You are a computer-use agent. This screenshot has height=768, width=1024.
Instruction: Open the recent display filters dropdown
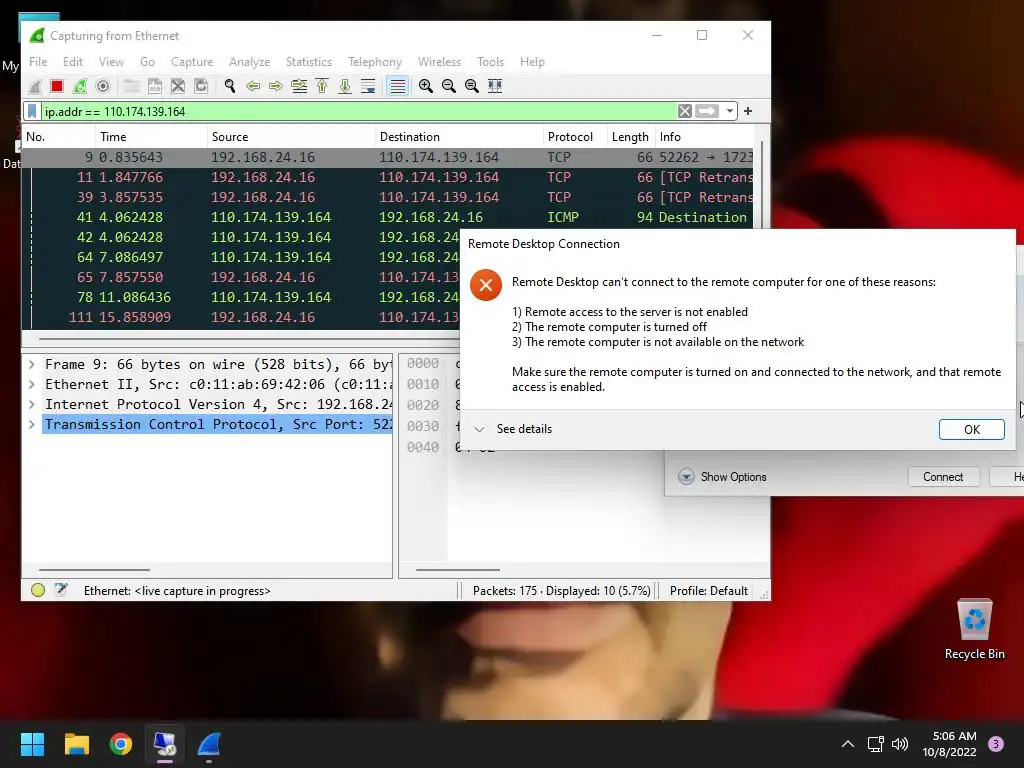pyautogui.click(x=729, y=111)
